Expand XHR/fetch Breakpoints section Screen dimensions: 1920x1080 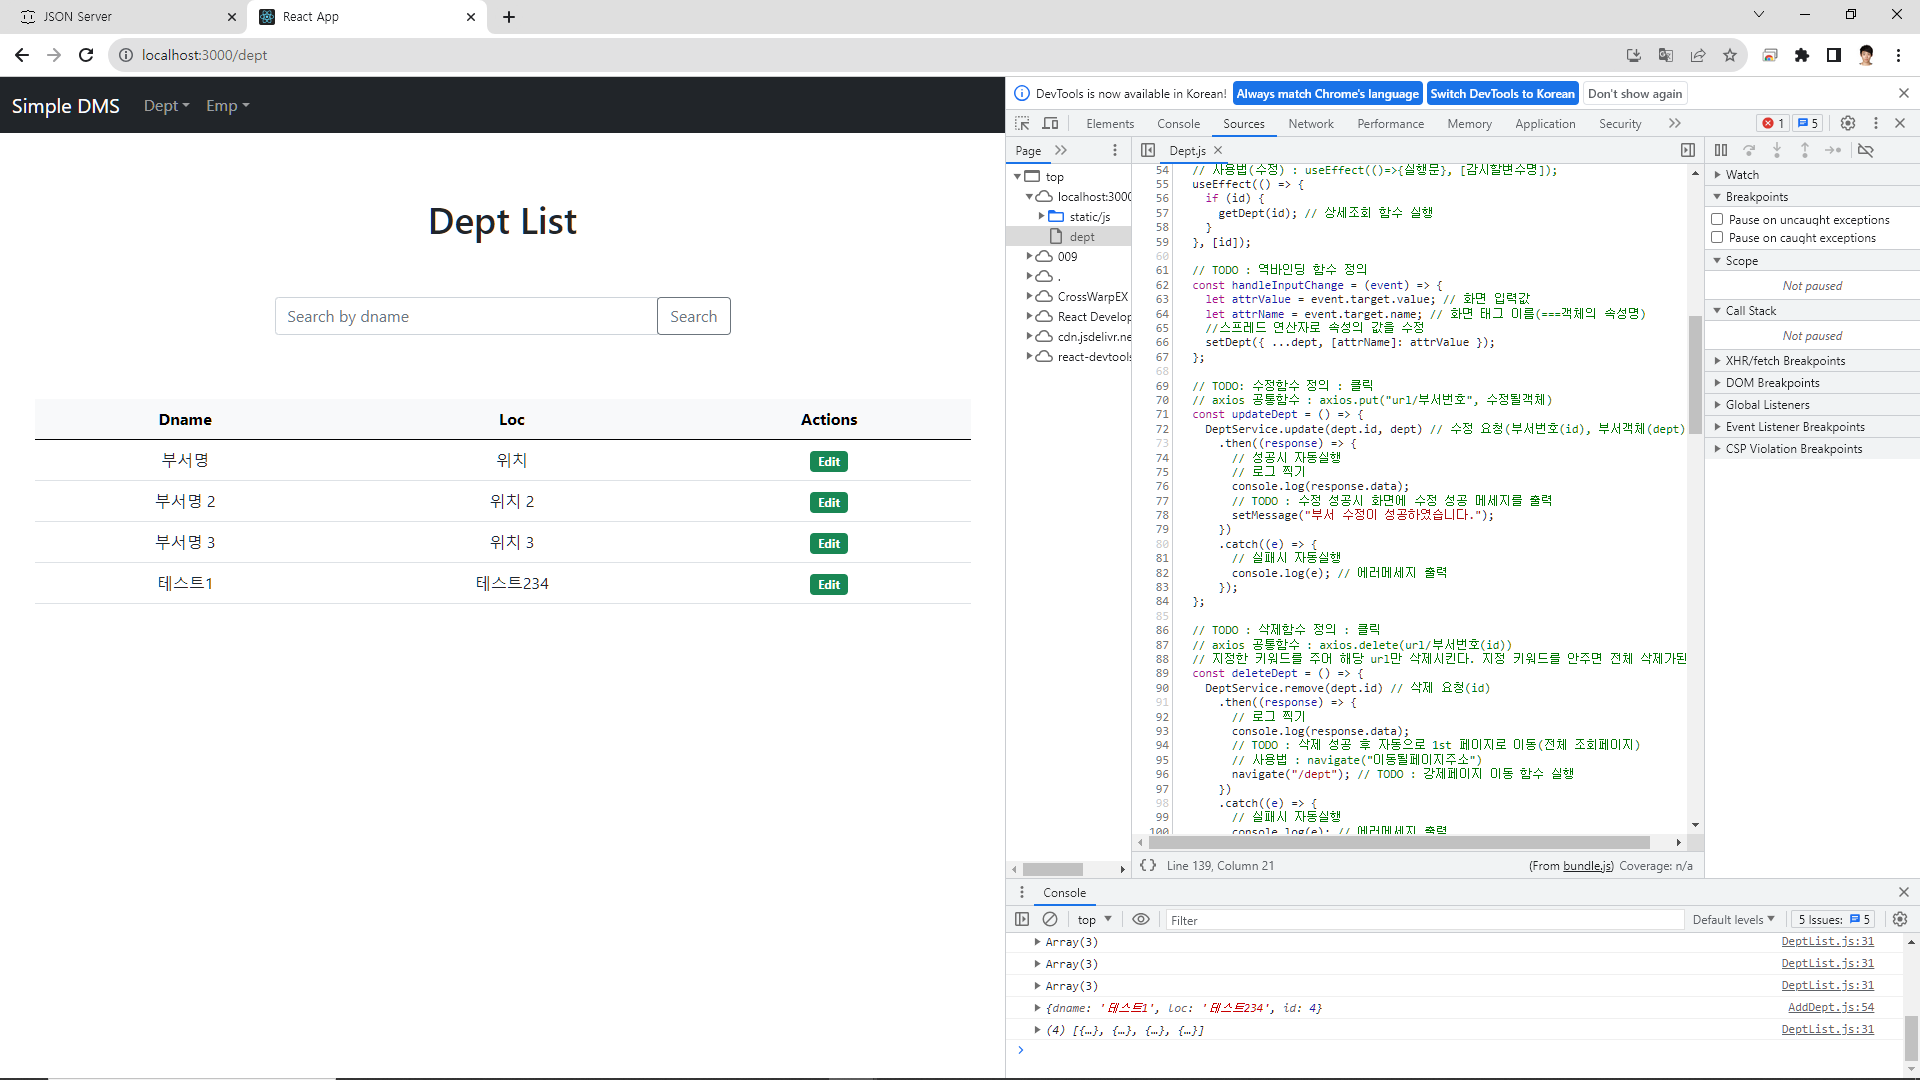pyautogui.click(x=1784, y=361)
